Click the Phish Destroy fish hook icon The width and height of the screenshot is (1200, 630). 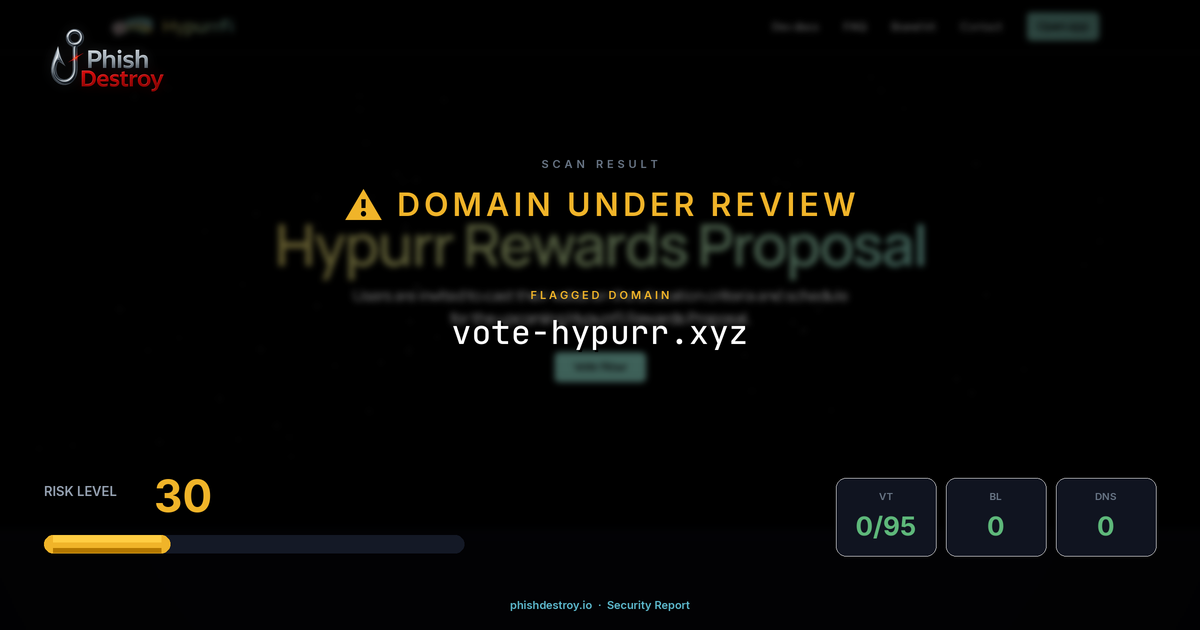coord(66,57)
